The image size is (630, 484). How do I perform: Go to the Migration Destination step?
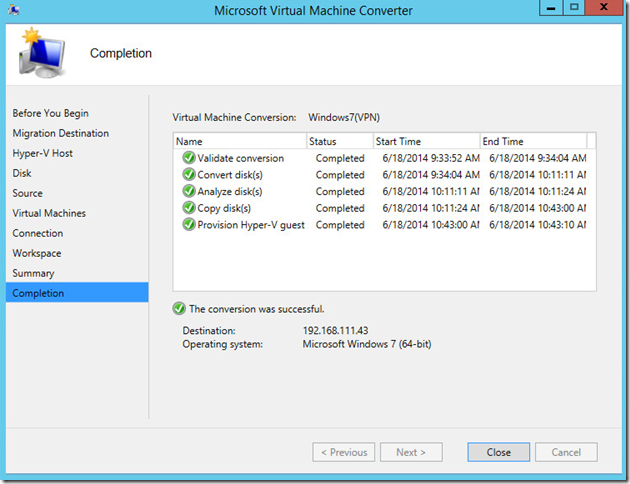click(61, 133)
